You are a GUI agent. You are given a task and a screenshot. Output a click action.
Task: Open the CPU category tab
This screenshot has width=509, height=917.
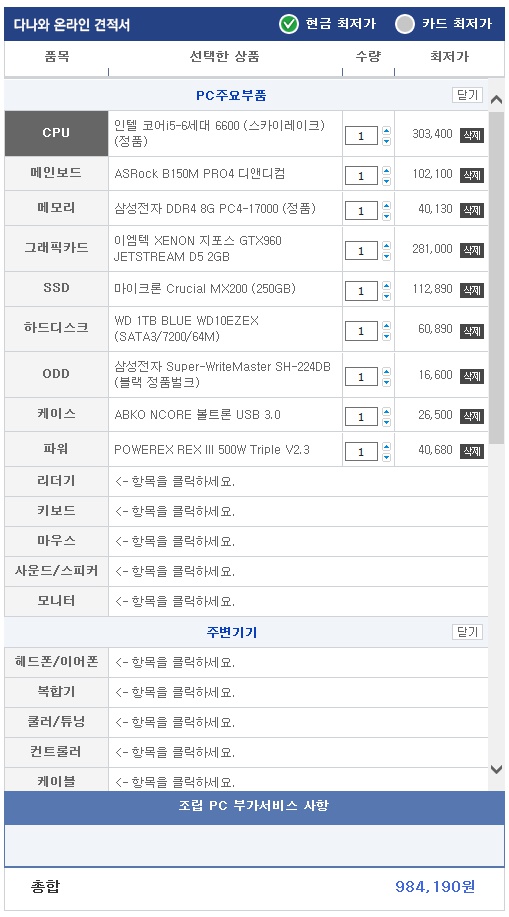coord(56,133)
